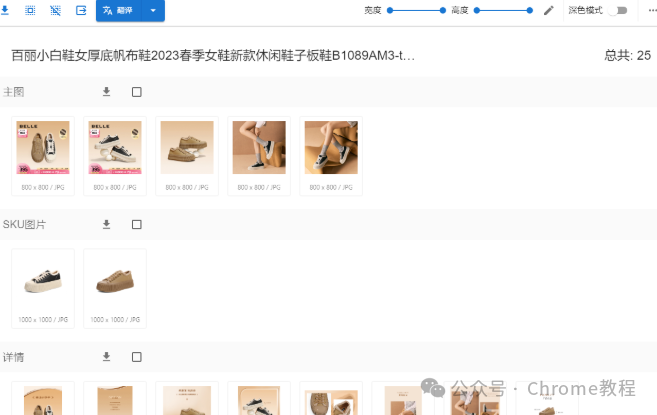Download all images in the 主图 section
The image size is (657, 415).
(x=106, y=92)
